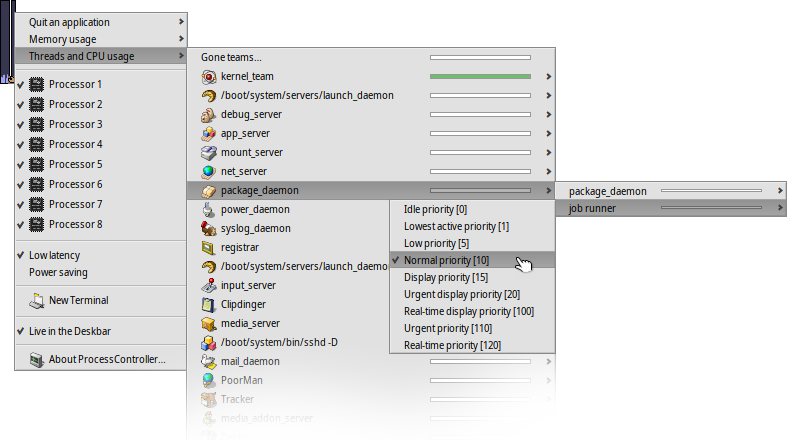Click the PoorMan globe icon
The height and width of the screenshot is (440, 787).
pos(208,381)
